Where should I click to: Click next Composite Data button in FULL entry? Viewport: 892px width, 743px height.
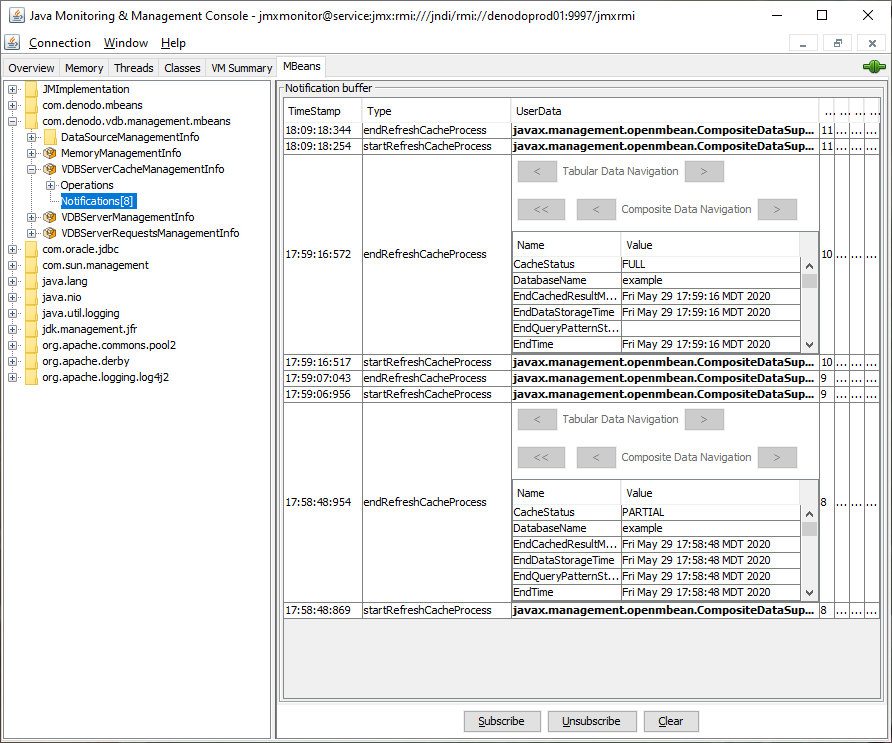point(777,209)
